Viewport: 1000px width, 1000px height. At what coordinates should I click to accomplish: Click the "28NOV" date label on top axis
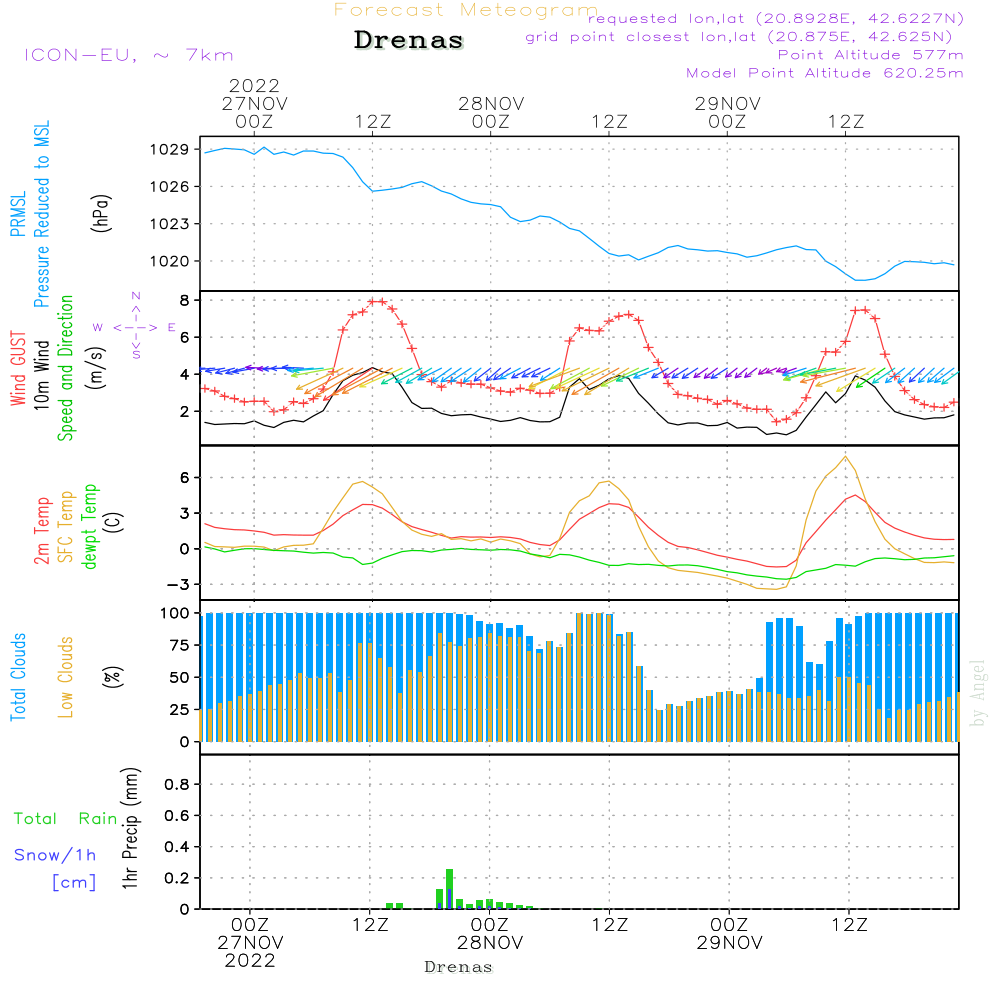click(x=491, y=104)
